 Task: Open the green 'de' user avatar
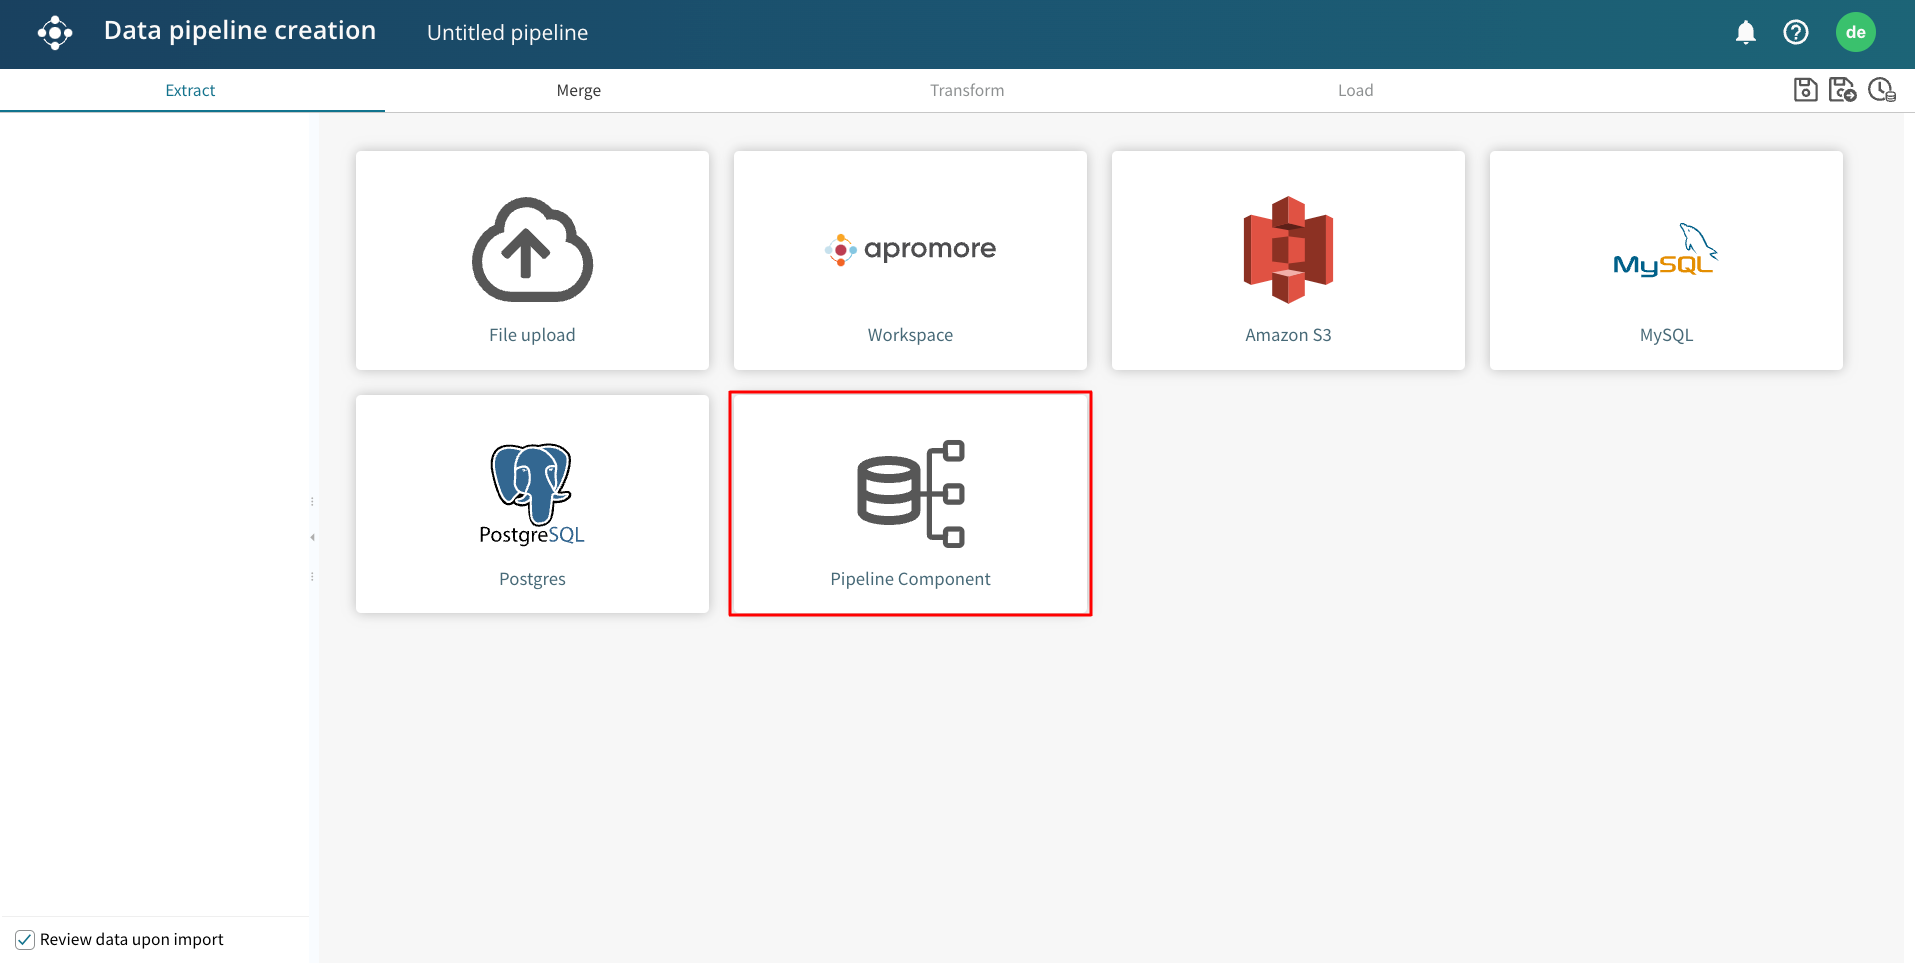click(1855, 32)
